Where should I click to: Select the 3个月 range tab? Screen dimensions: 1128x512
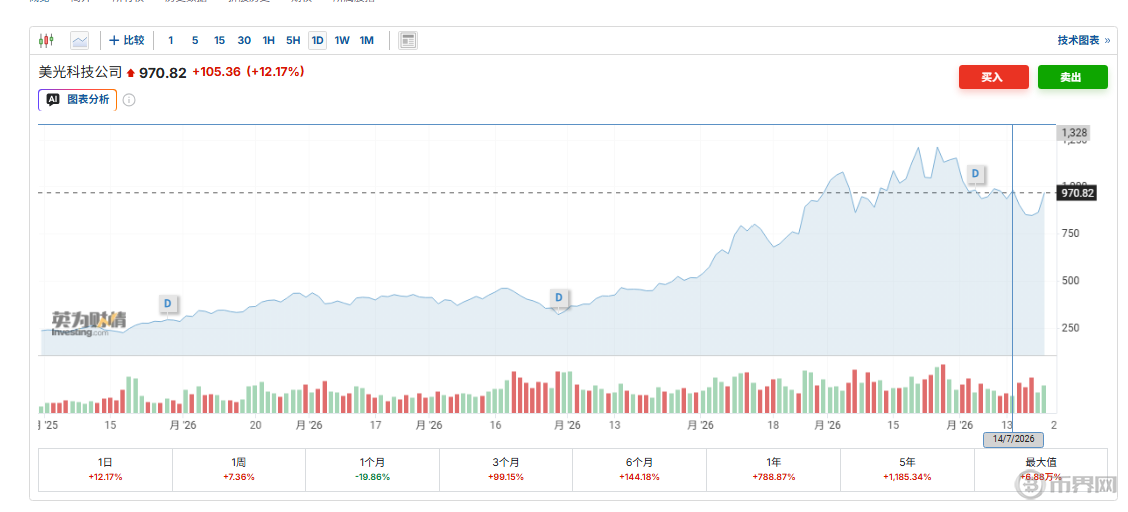coord(506,470)
